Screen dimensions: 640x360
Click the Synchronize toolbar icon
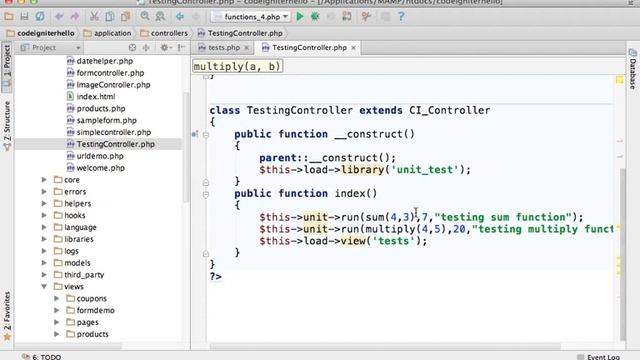click(x=40, y=17)
